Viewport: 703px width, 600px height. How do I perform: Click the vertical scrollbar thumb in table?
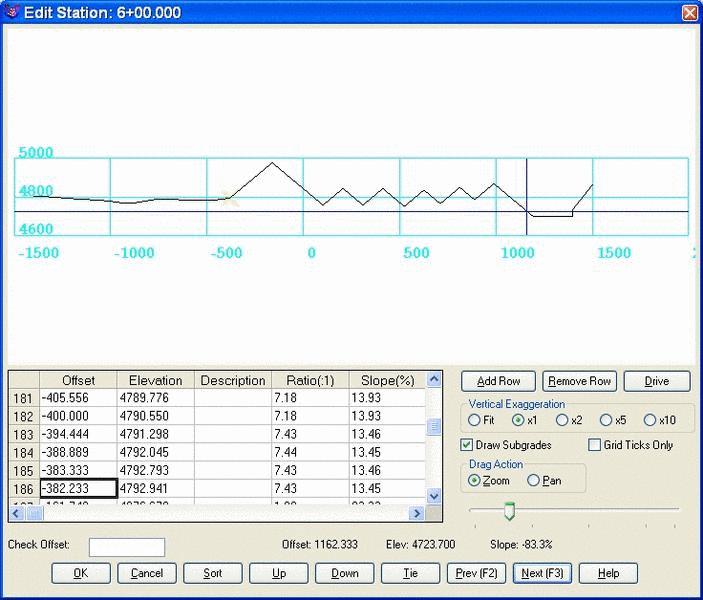(x=434, y=426)
